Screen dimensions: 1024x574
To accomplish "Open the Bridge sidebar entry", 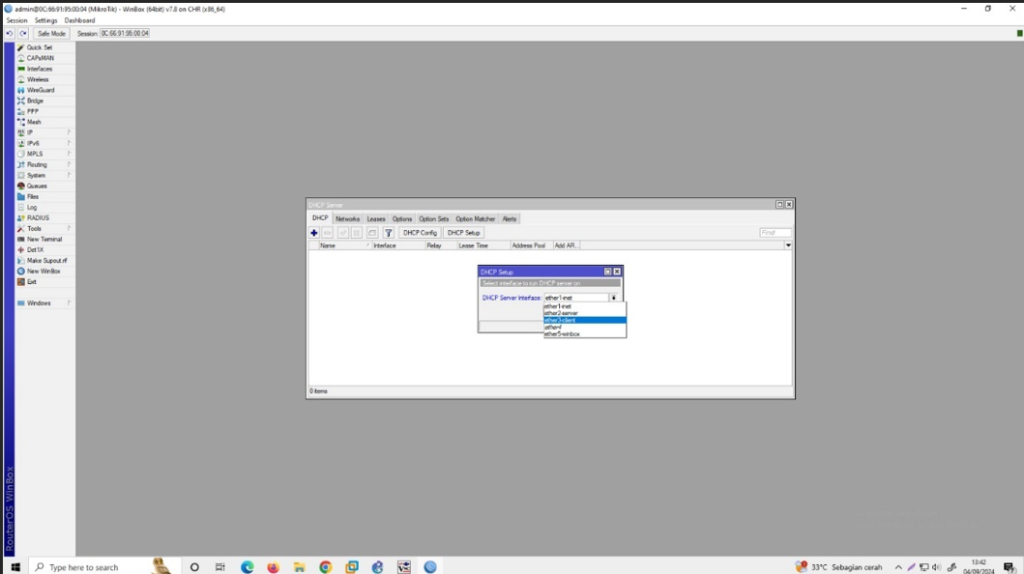I will (x=45, y=101).
